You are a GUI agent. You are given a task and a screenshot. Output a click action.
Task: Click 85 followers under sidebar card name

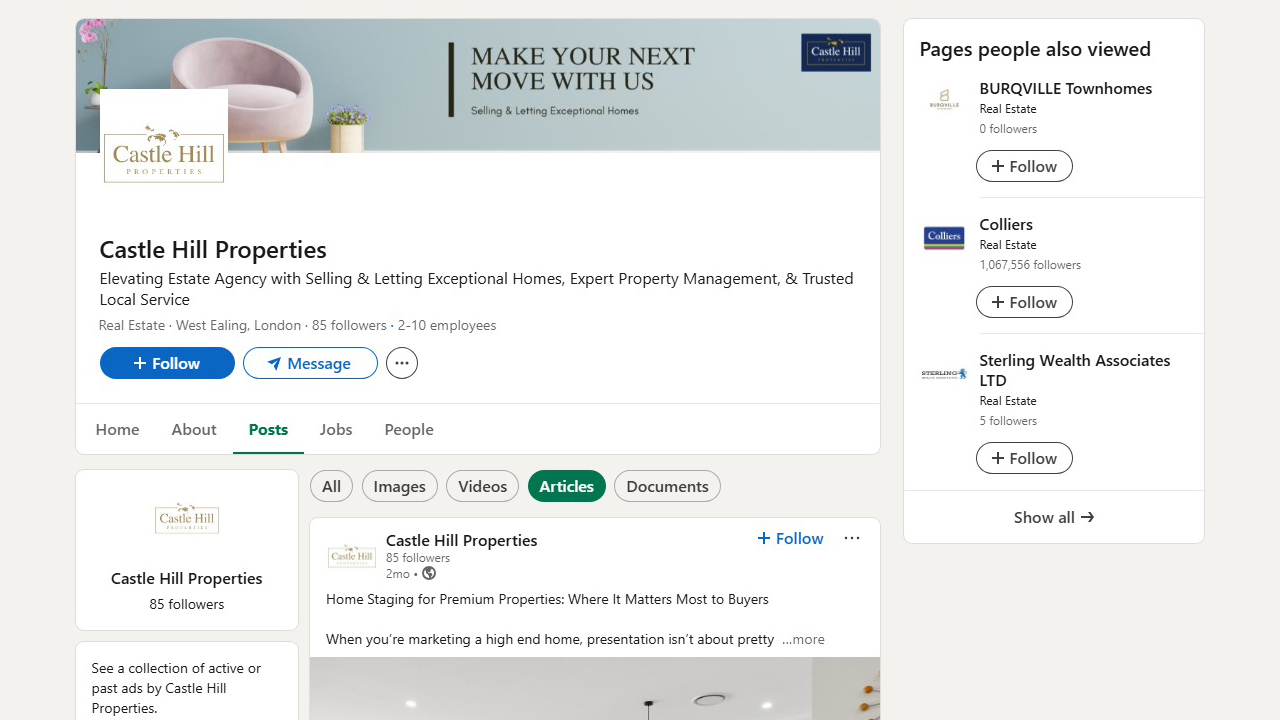(187, 604)
